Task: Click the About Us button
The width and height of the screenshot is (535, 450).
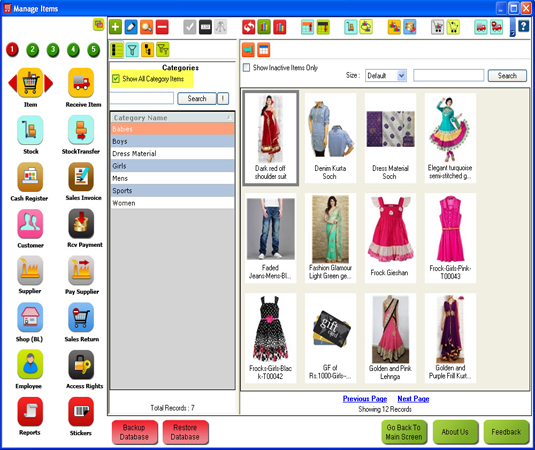Action: [x=455, y=432]
